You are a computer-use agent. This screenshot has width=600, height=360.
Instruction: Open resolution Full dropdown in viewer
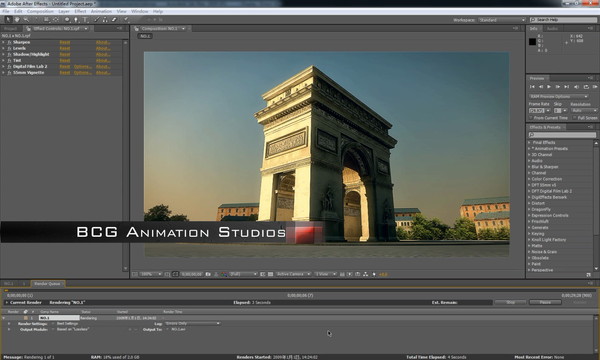coord(243,274)
